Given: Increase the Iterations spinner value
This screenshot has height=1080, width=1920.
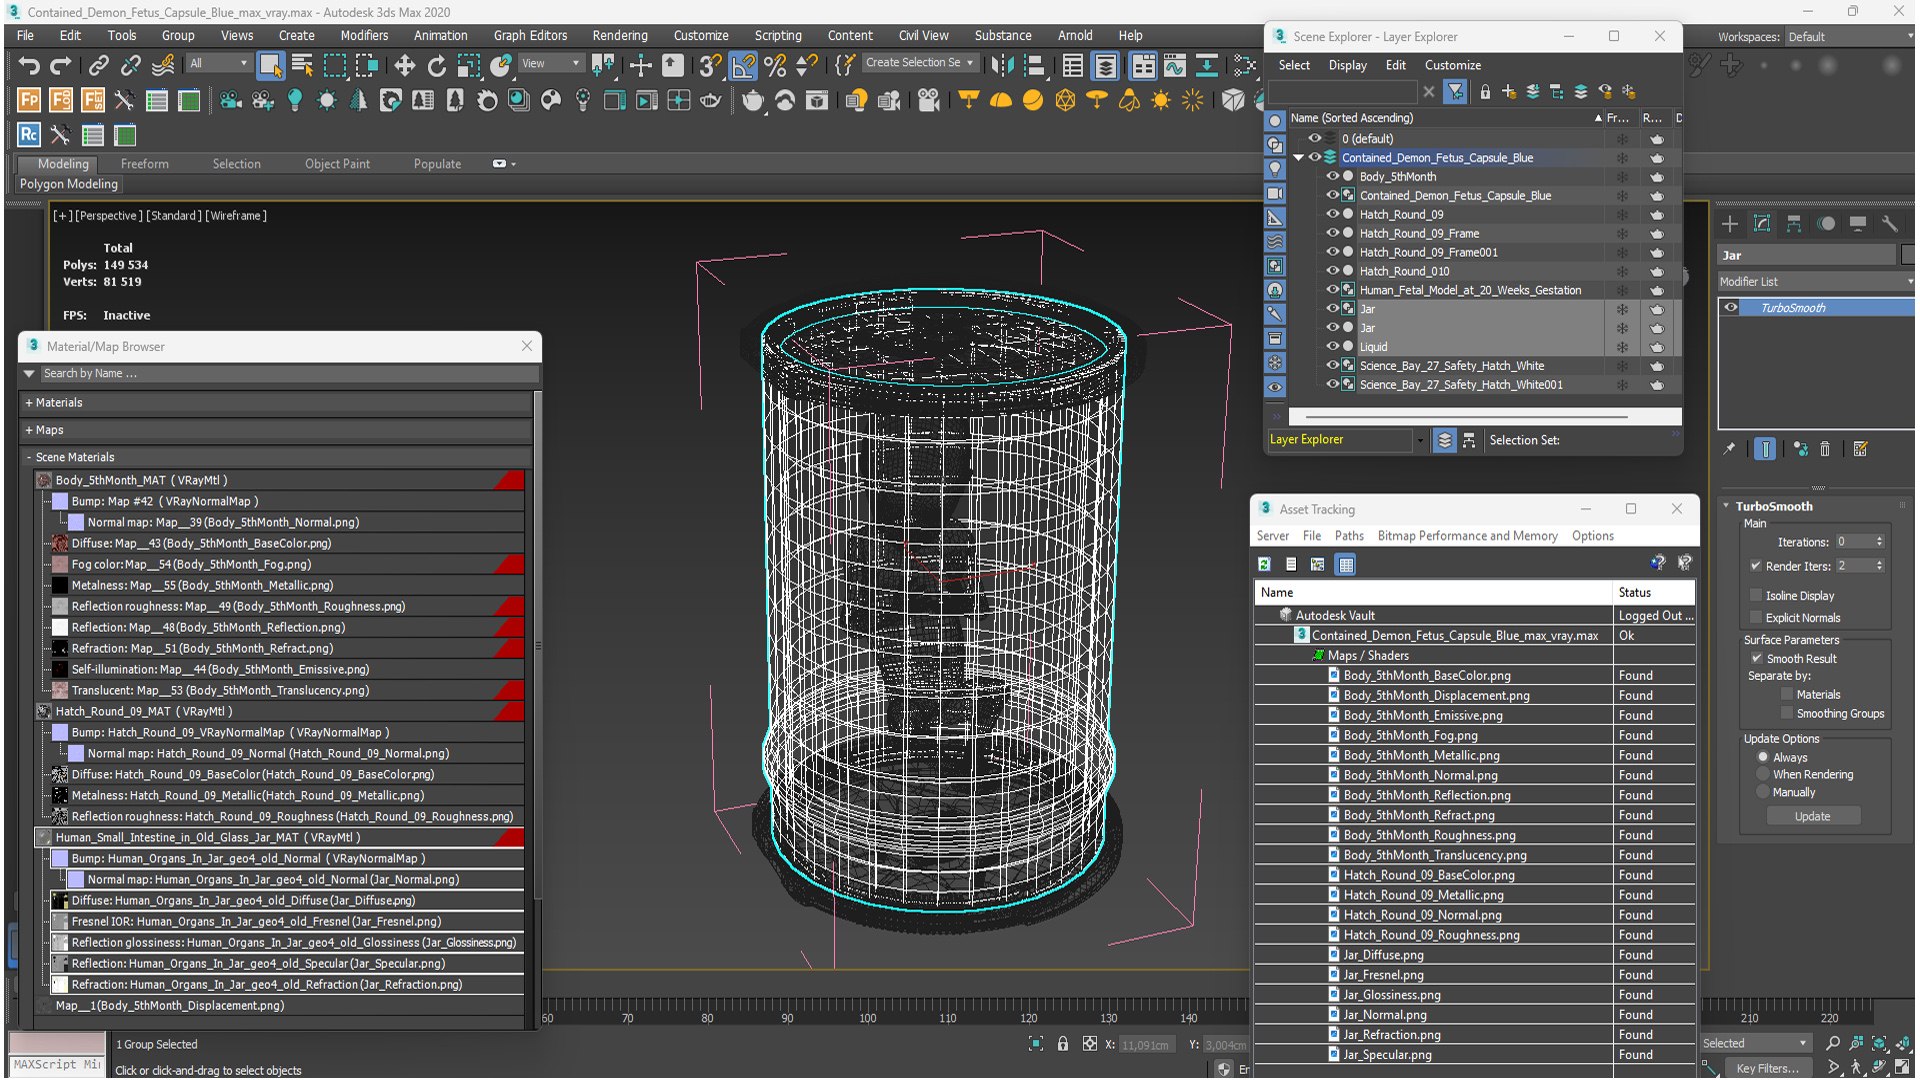Looking at the screenshot, I should pyautogui.click(x=1879, y=538).
